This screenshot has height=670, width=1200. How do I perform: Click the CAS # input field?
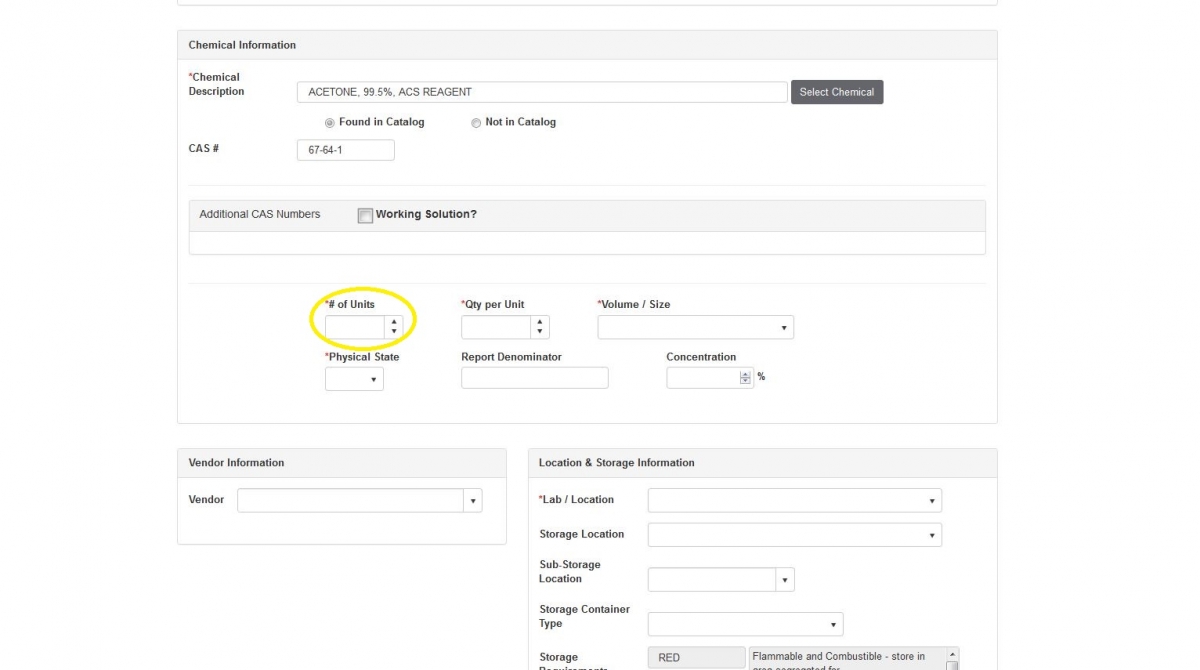[344, 149]
